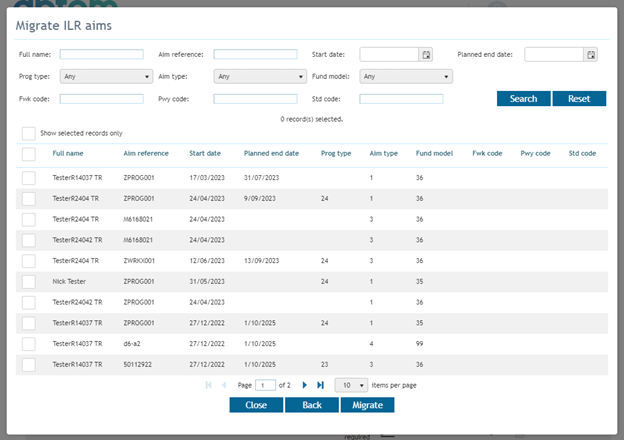Jump to the last page of results

tap(320, 385)
